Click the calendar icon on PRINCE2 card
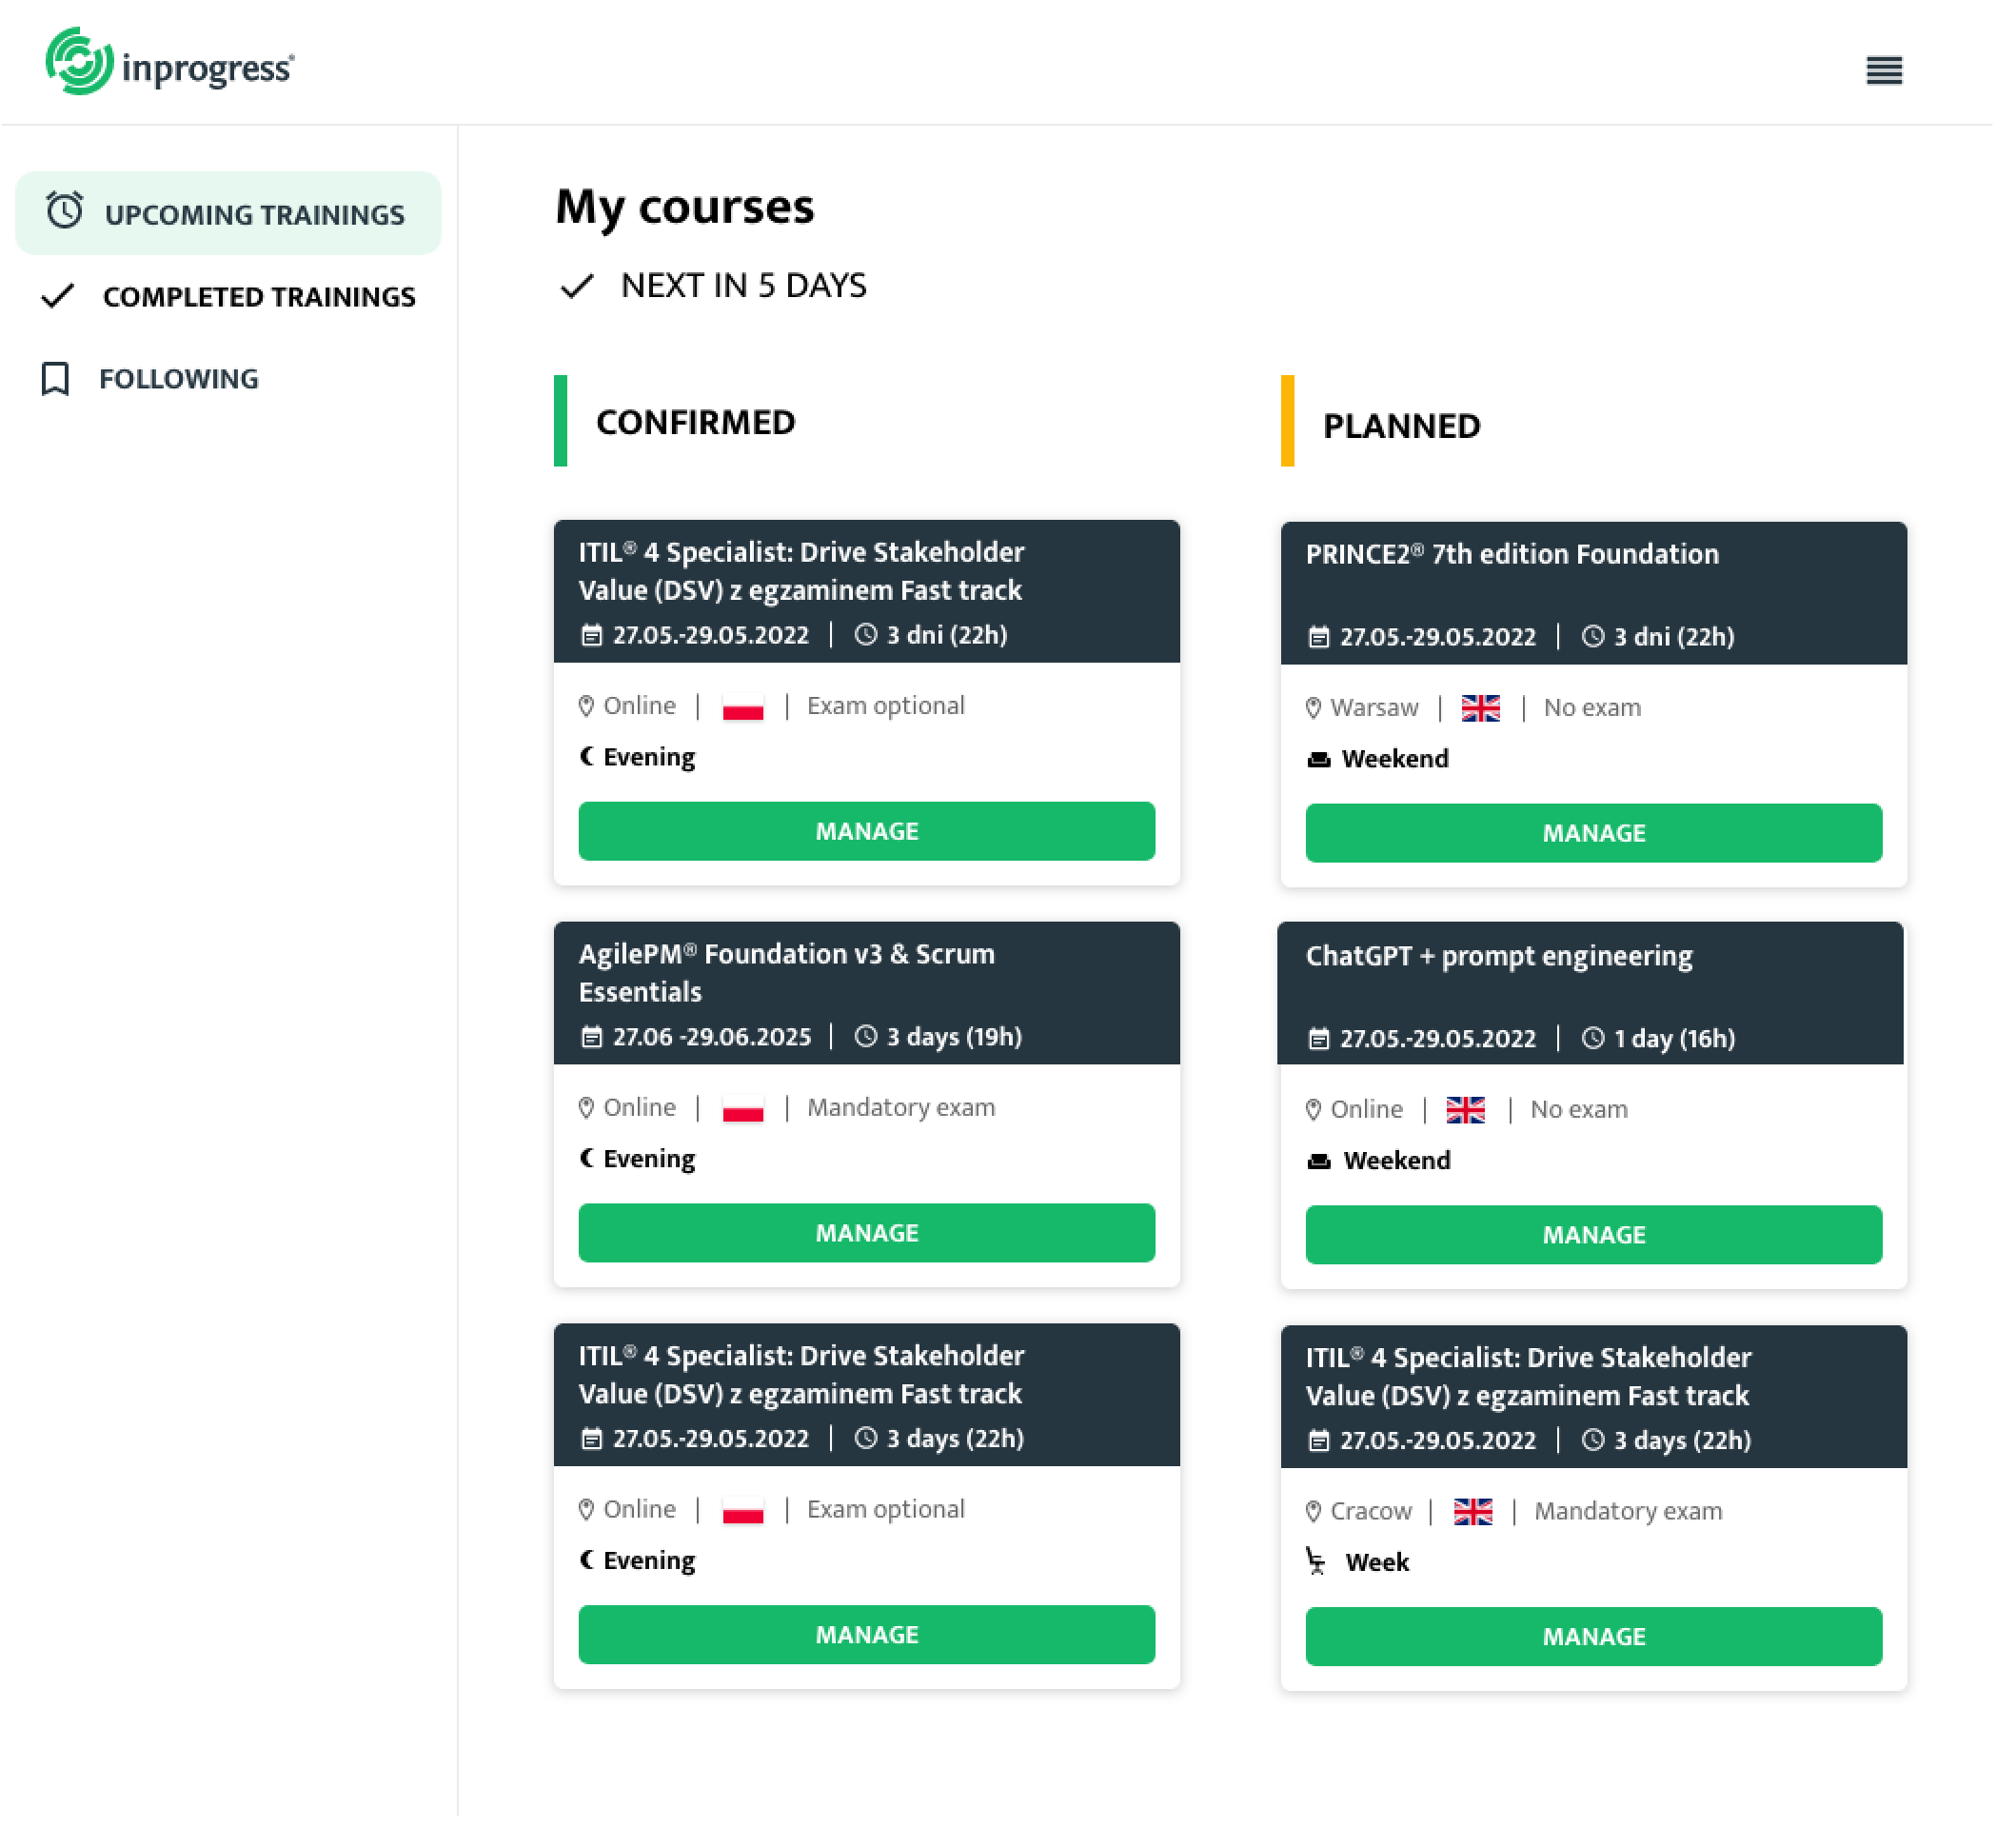Screen dimensions: 2016x1828 [x=1319, y=637]
